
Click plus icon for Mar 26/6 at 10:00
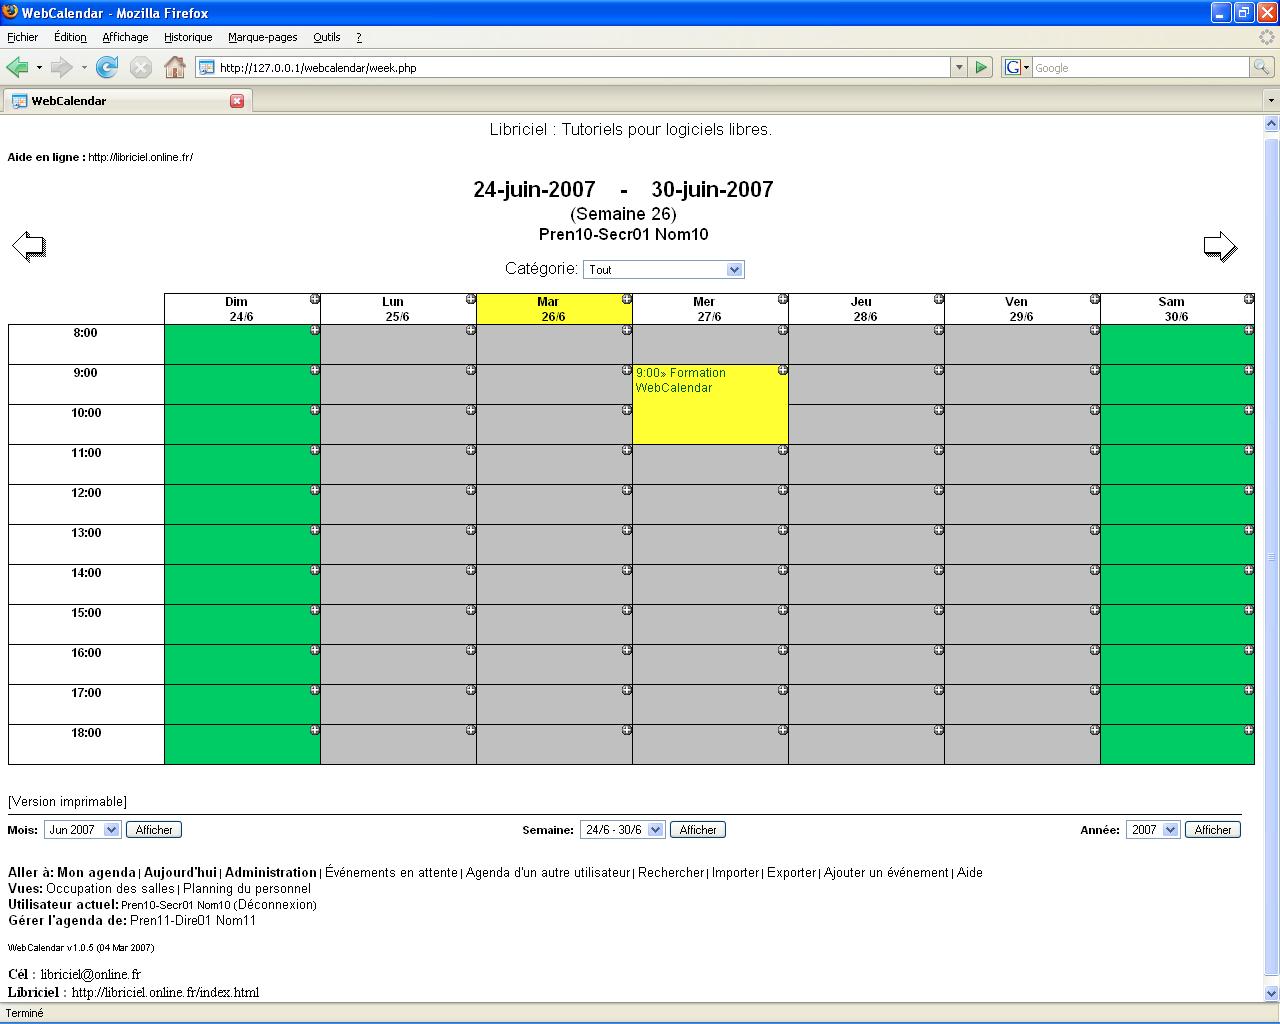pos(627,410)
